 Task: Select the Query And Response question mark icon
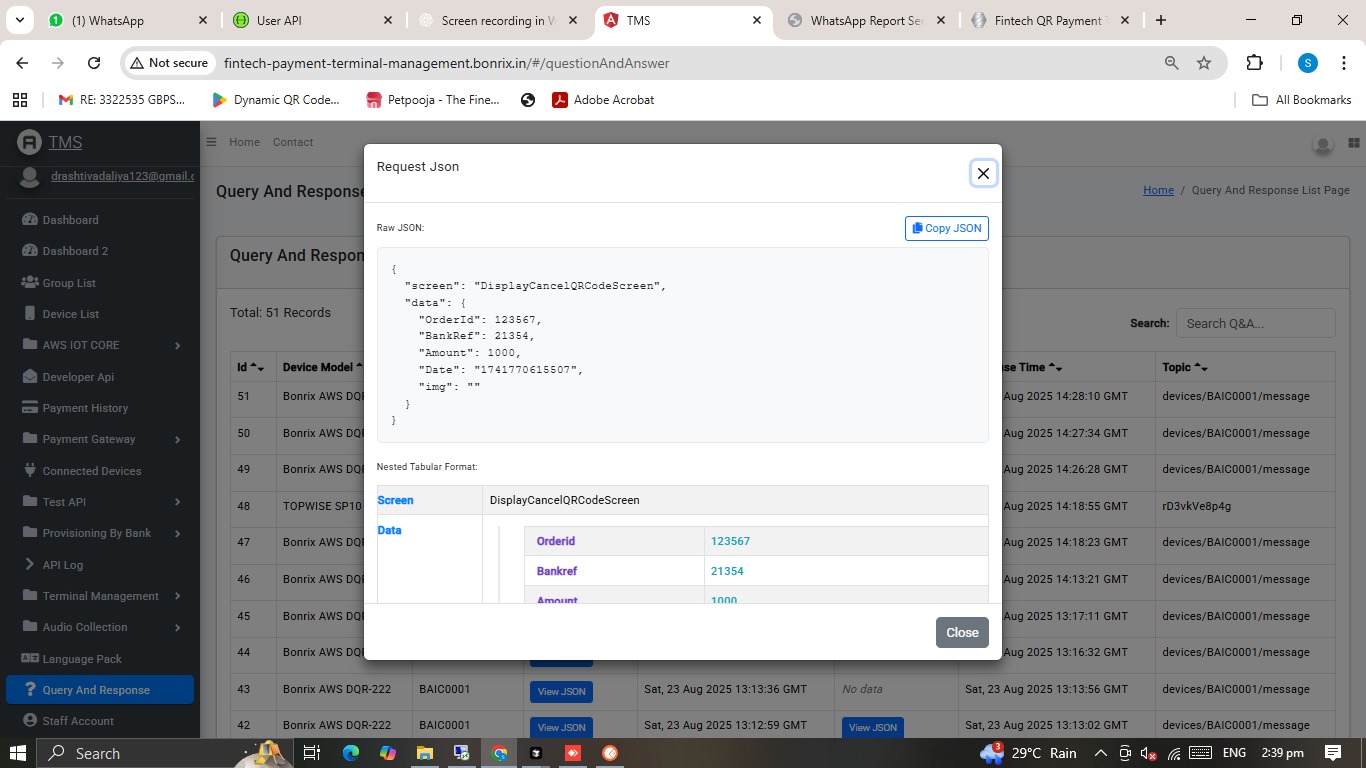(30, 689)
